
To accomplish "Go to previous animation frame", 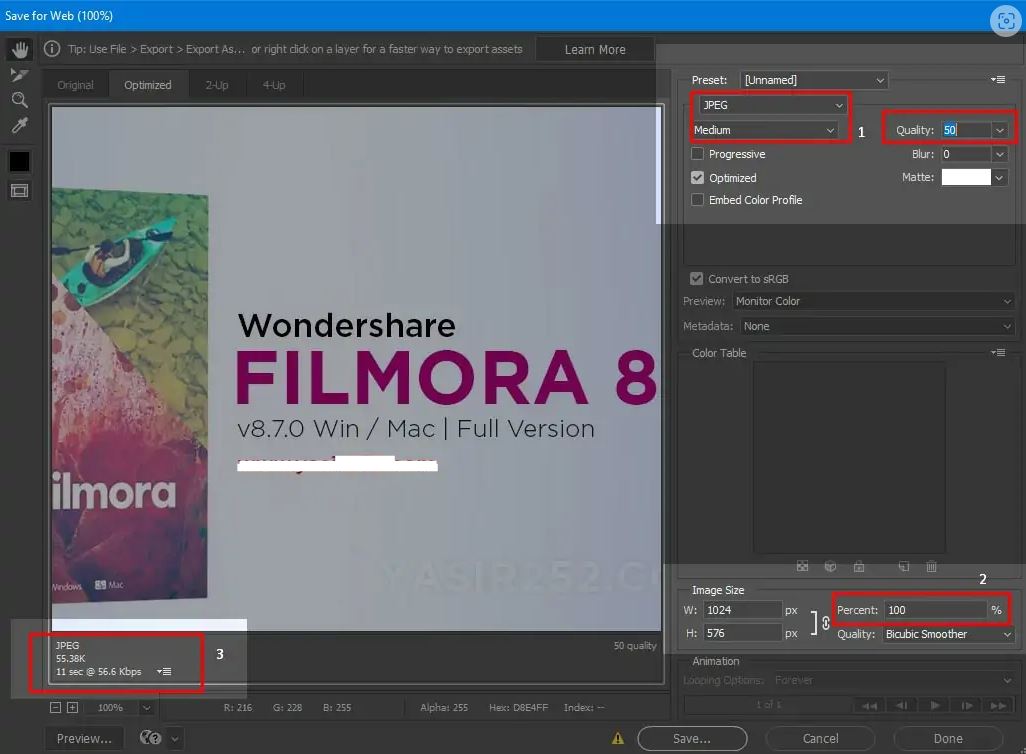I will [902, 706].
